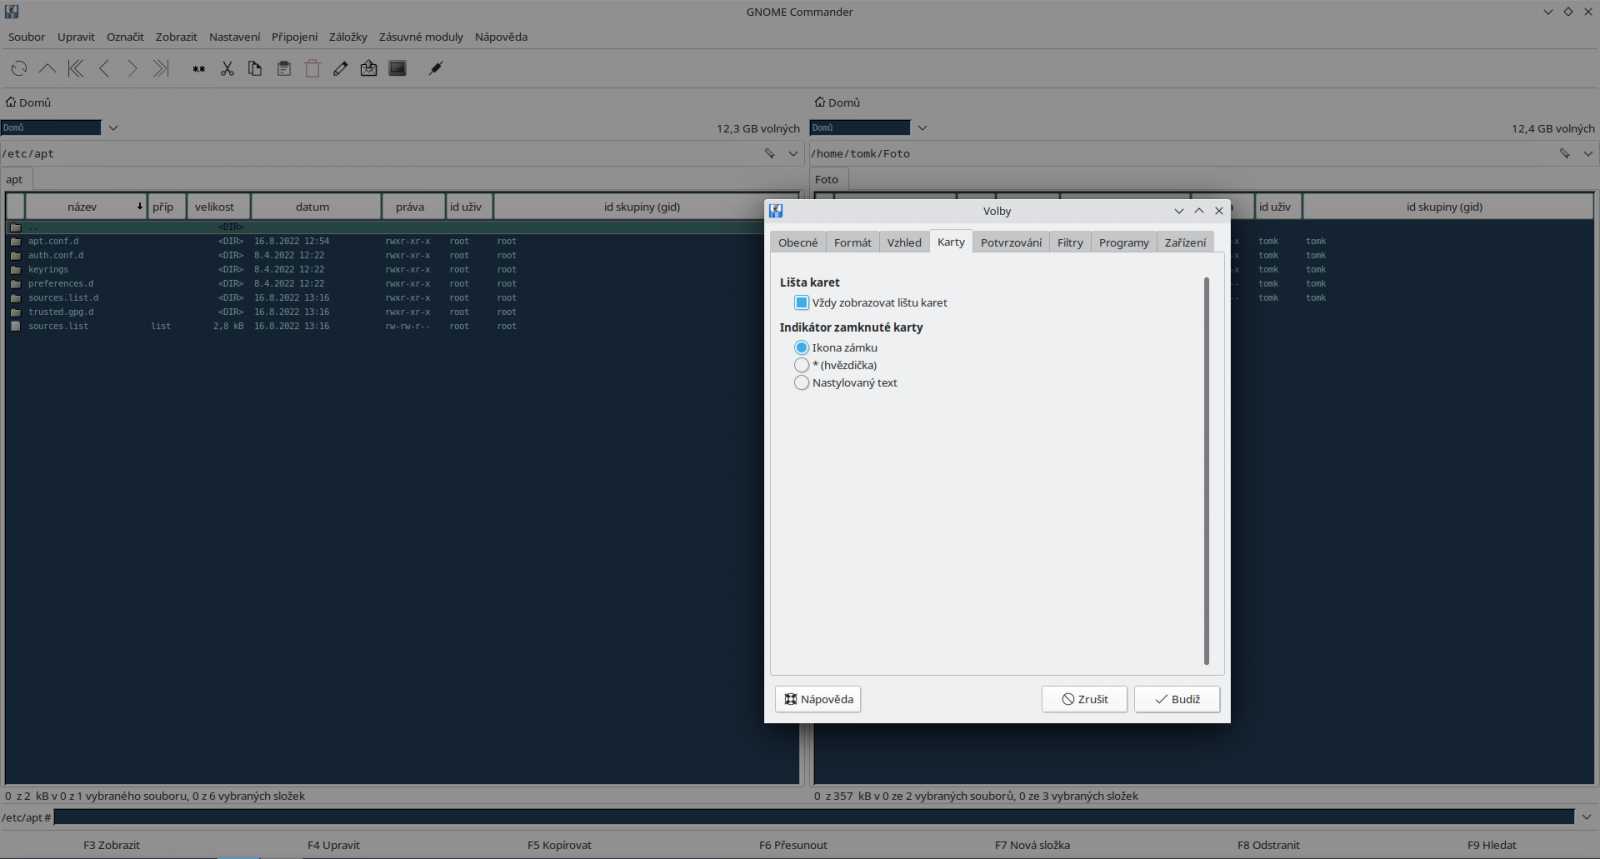Jump to the oldest visited folder

(x=76, y=69)
